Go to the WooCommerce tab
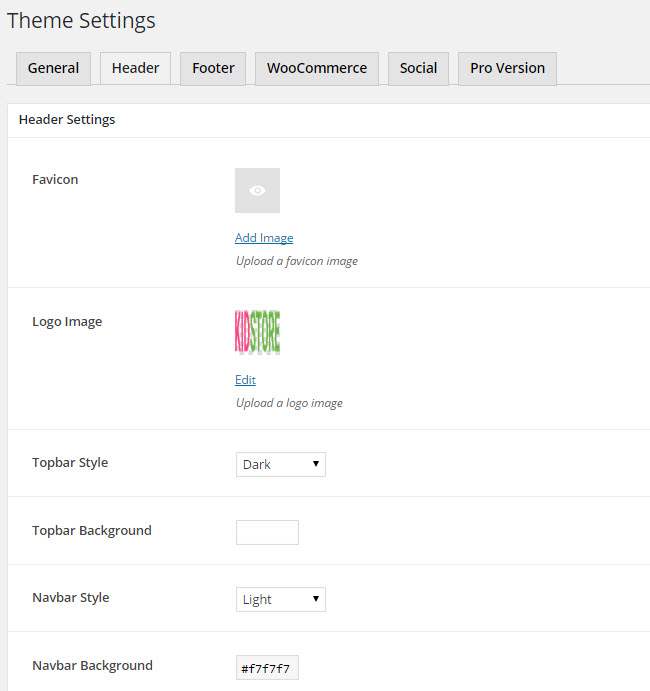The width and height of the screenshot is (650, 691). pyautogui.click(x=316, y=68)
